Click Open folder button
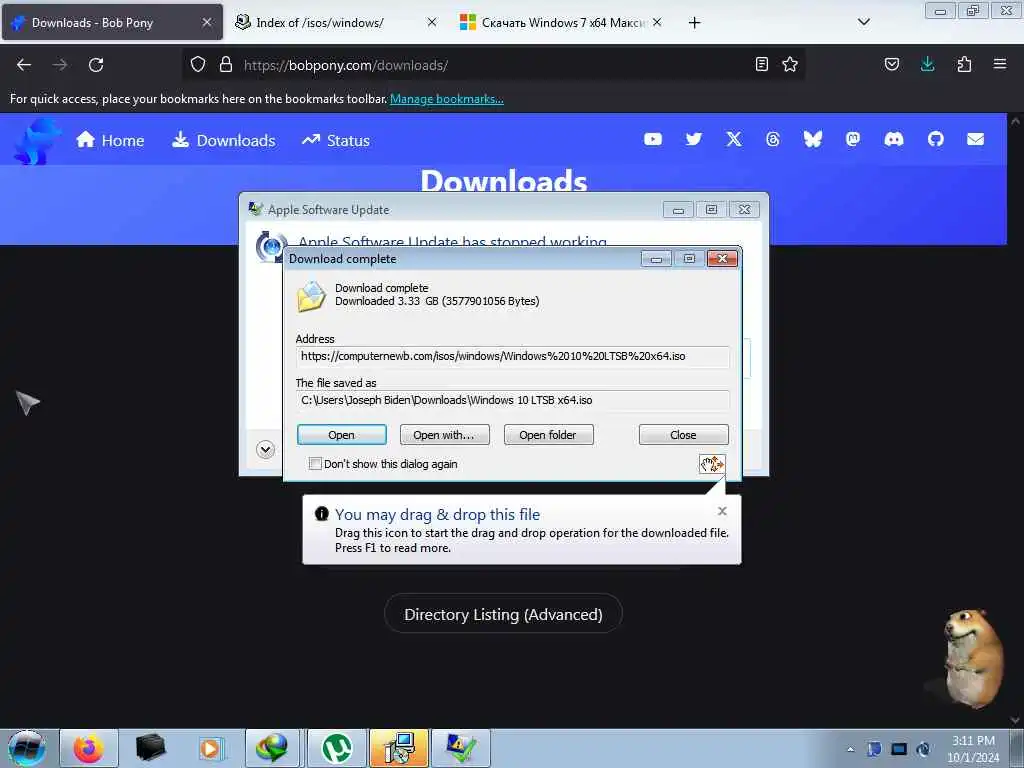1024x768 pixels. (548, 435)
